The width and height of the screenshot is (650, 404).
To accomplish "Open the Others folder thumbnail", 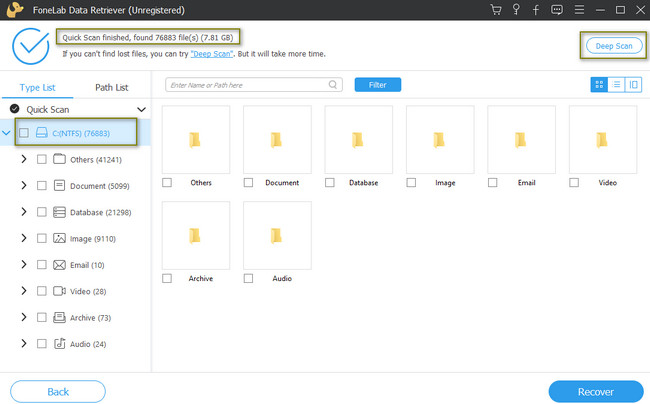I will pos(196,140).
